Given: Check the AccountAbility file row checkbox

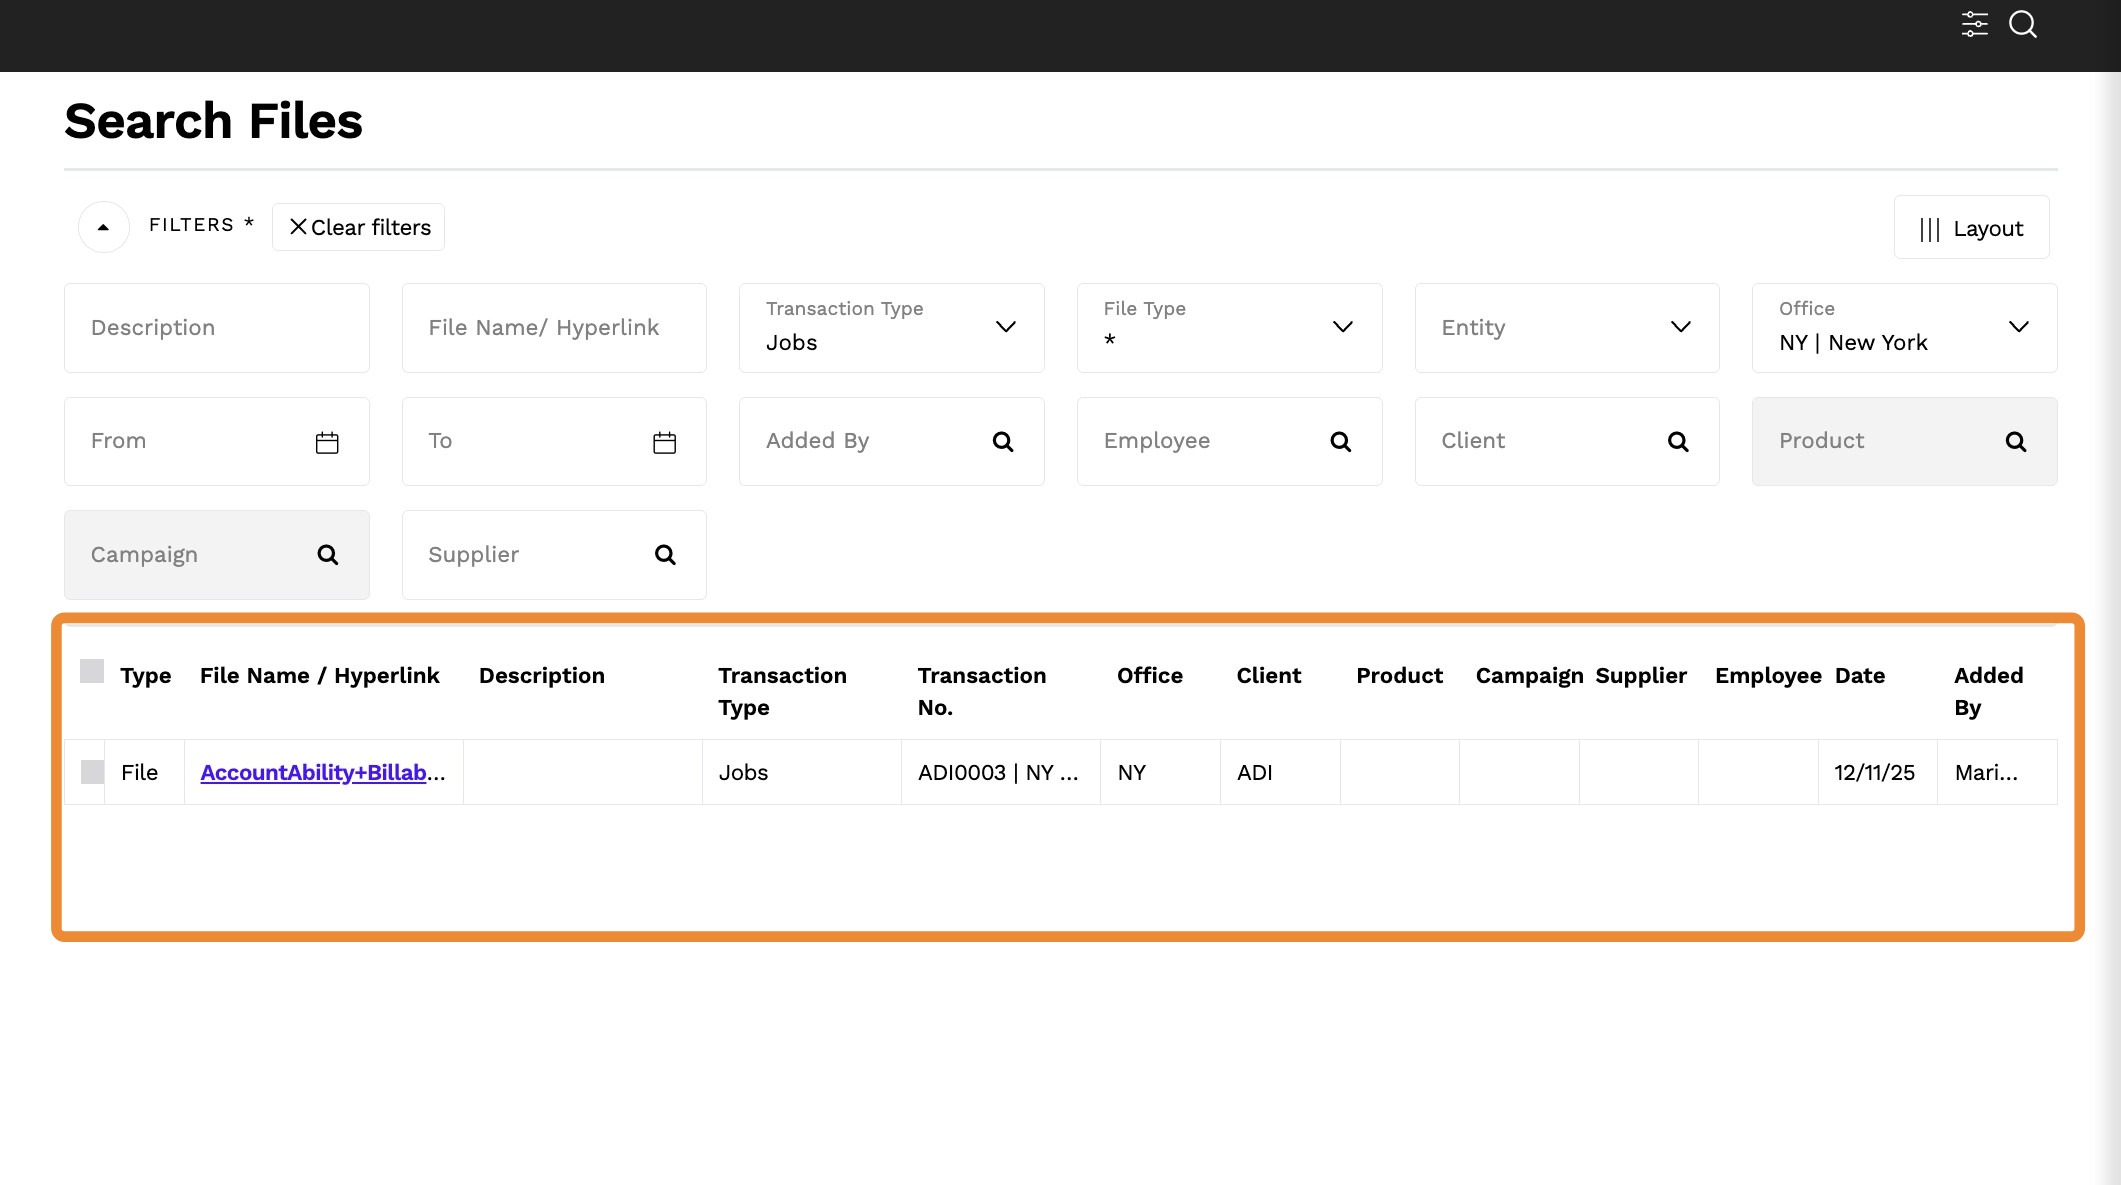Looking at the screenshot, I should click(x=92, y=772).
